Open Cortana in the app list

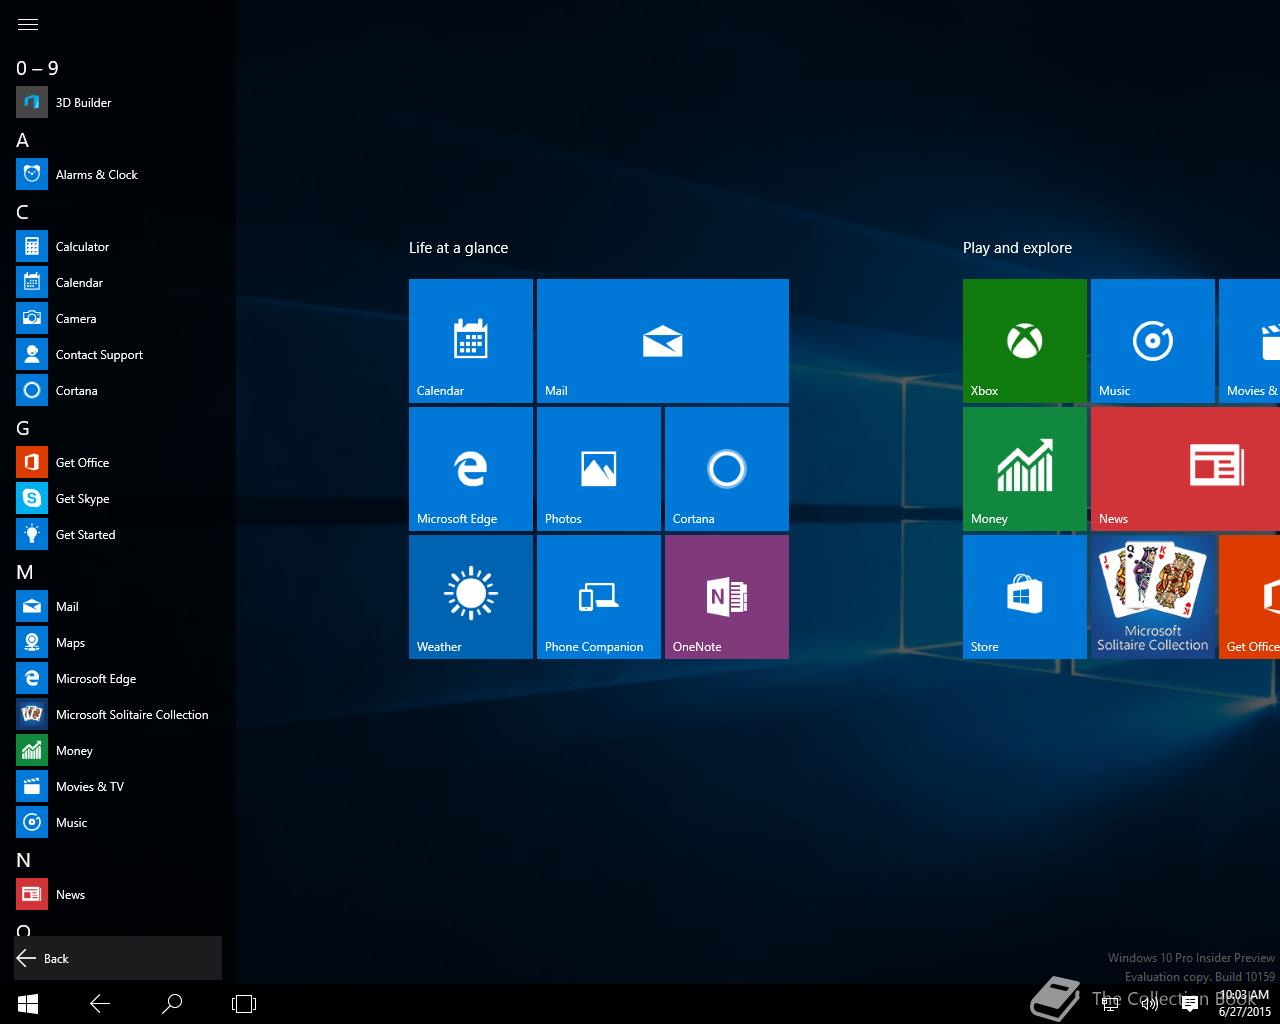click(118, 390)
